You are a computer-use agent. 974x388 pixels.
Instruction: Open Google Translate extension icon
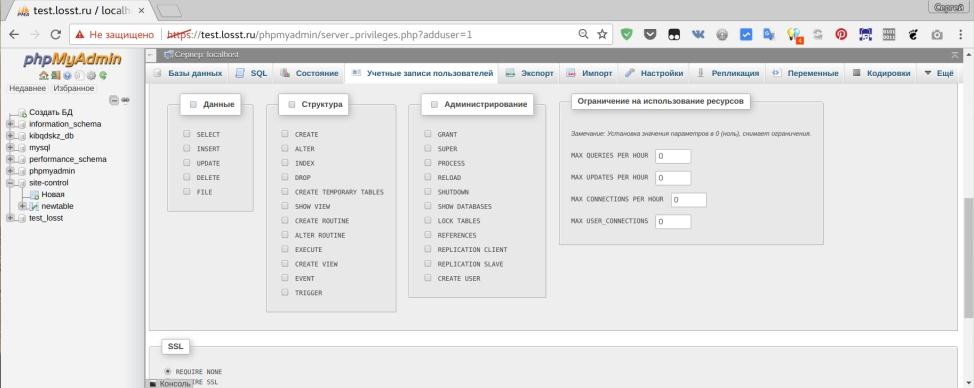coord(770,35)
